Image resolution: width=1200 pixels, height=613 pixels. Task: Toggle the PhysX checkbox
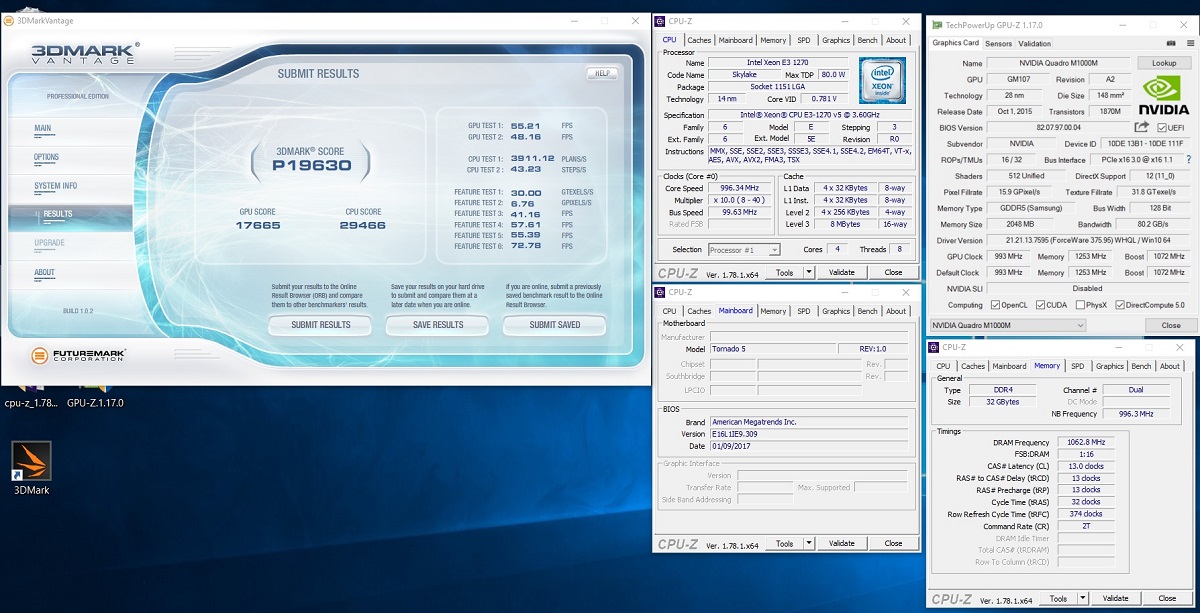coord(1079,305)
